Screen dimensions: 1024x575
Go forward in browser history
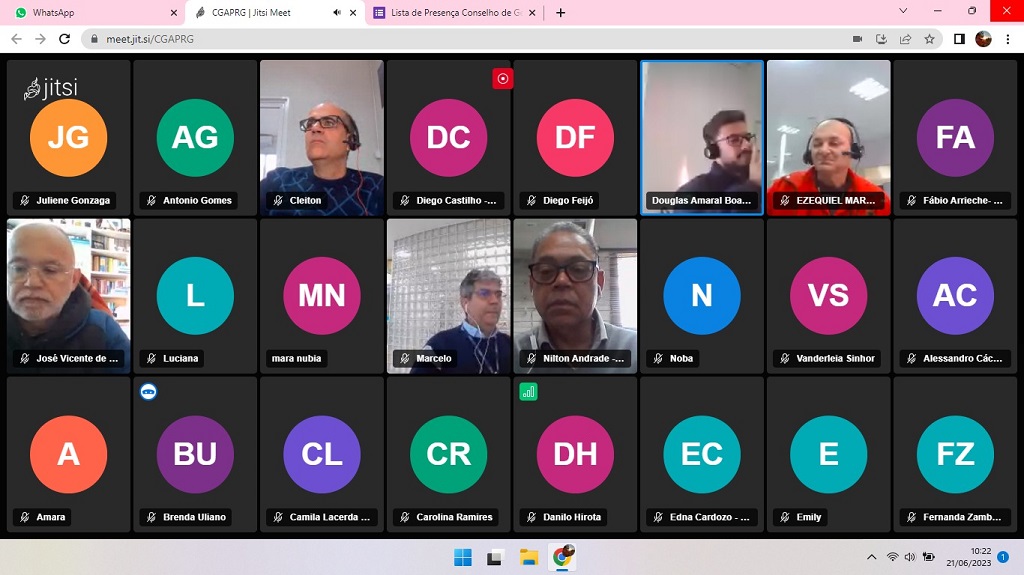[40, 39]
